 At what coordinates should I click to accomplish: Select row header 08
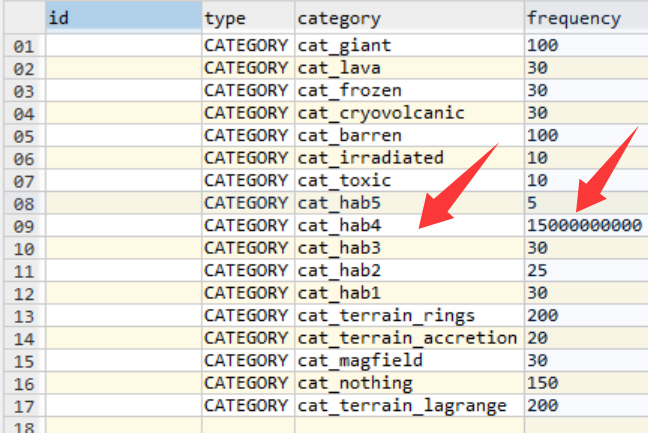point(24,203)
